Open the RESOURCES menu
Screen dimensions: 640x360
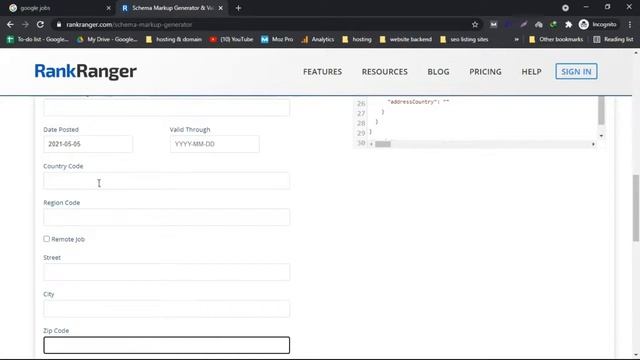point(384,71)
